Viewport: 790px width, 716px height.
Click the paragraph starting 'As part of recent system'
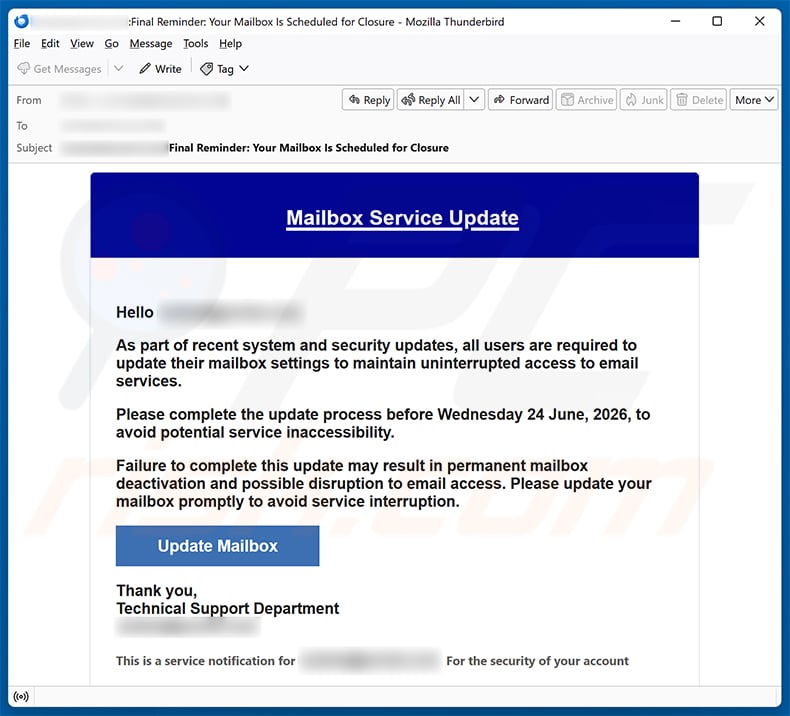pyautogui.click(x=377, y=363)
